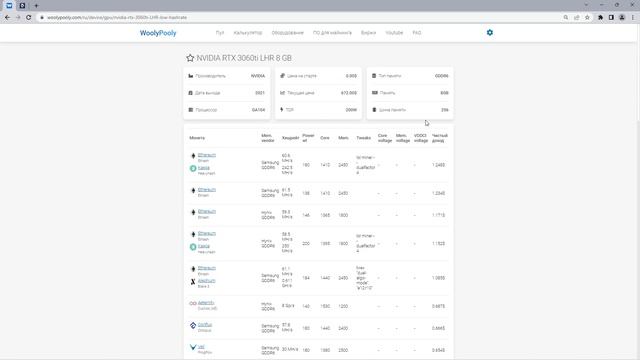Open the Kaspa link in the 250 MH/s row
The width and height of the screenshot is (640, 360).
pyautogui.click(x=204, y=246)
